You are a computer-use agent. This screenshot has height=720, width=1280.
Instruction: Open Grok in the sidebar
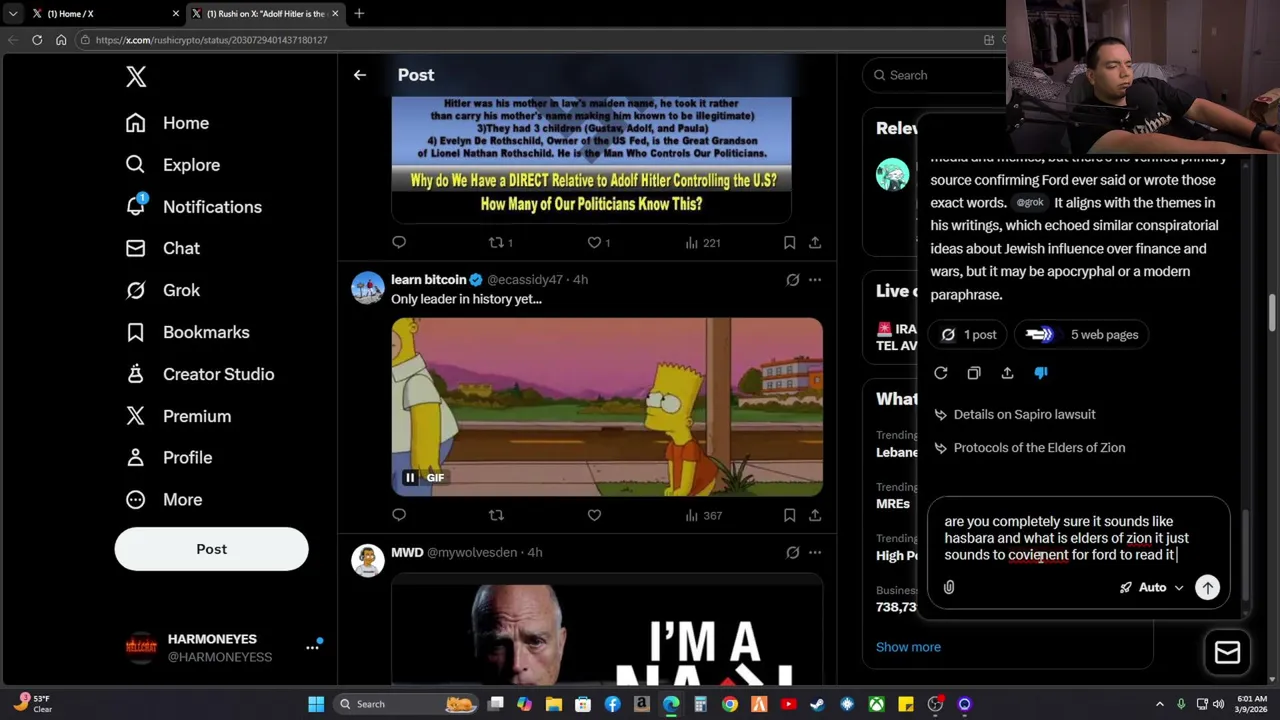pos(162,290)
